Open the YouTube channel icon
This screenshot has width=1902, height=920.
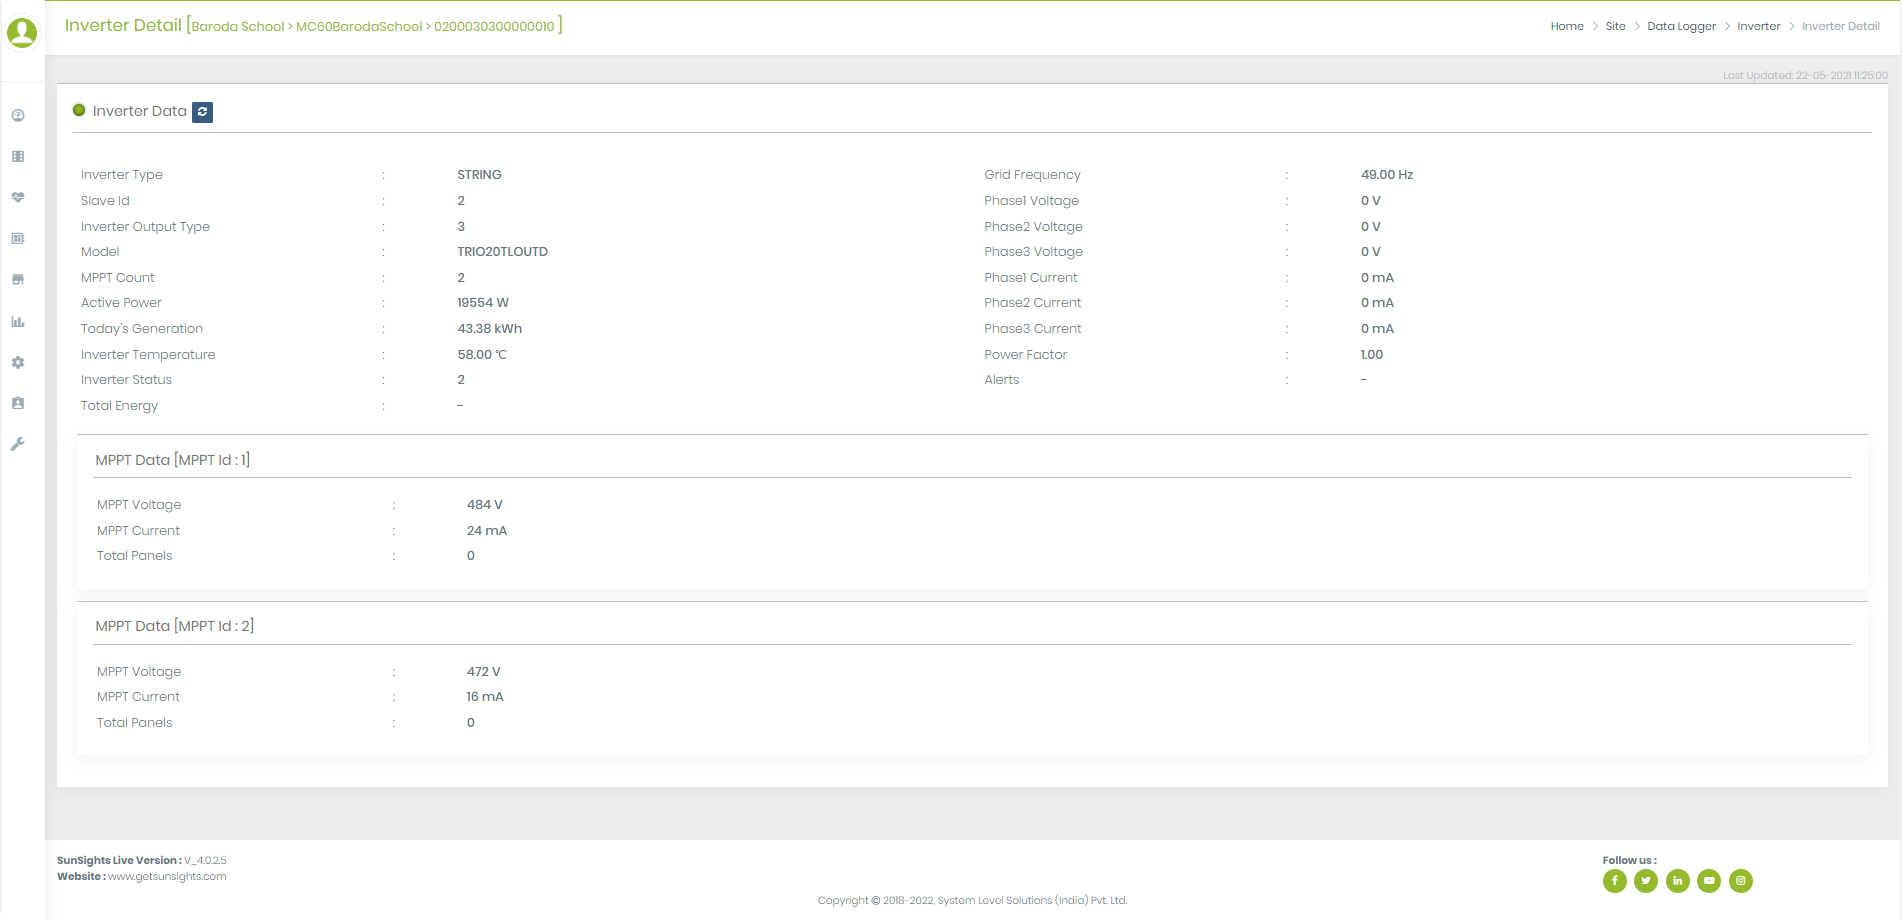point(1709,881)
